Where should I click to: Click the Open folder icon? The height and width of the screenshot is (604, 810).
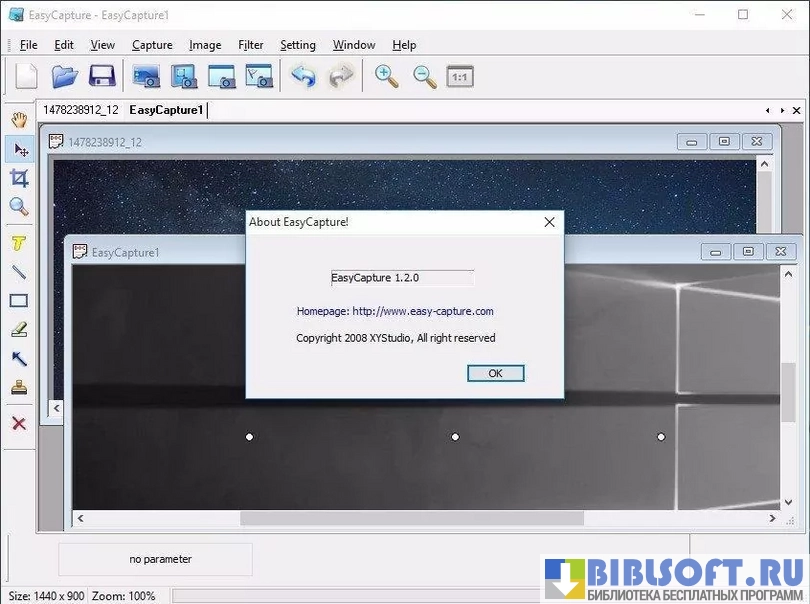(x=64, y=76)
